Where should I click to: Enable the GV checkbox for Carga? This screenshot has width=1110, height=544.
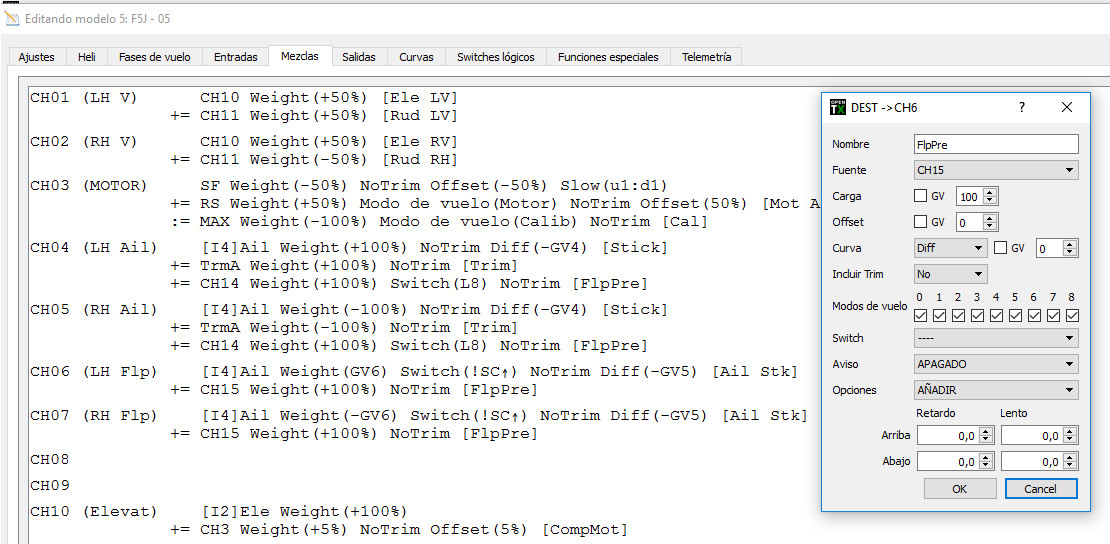921,196
